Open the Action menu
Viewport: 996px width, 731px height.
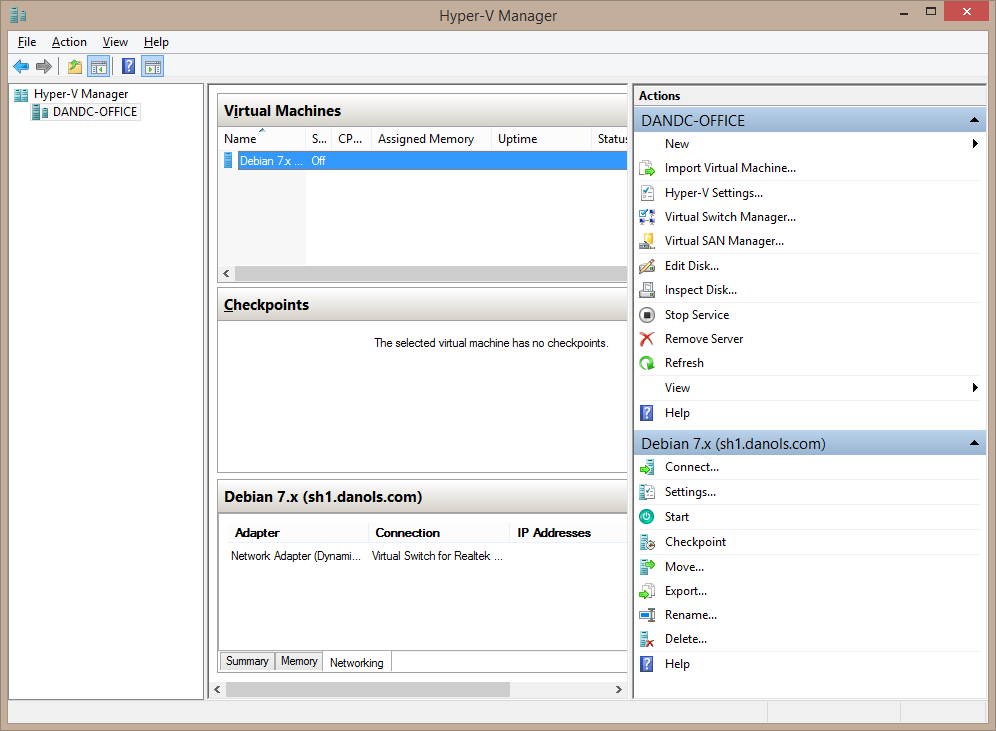coord(69,42)
